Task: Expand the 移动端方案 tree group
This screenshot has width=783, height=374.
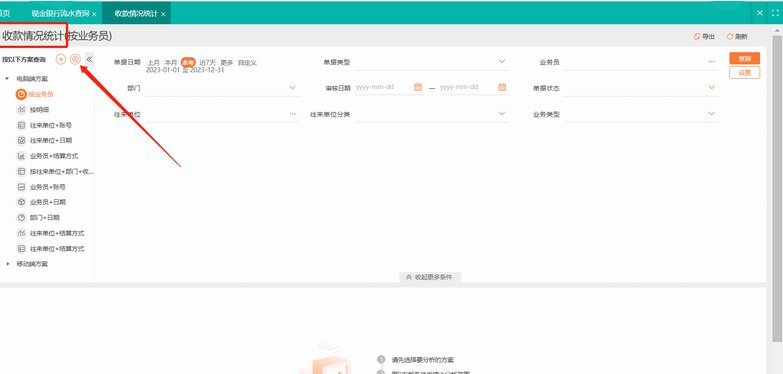Action: click(x=7, y=264)
